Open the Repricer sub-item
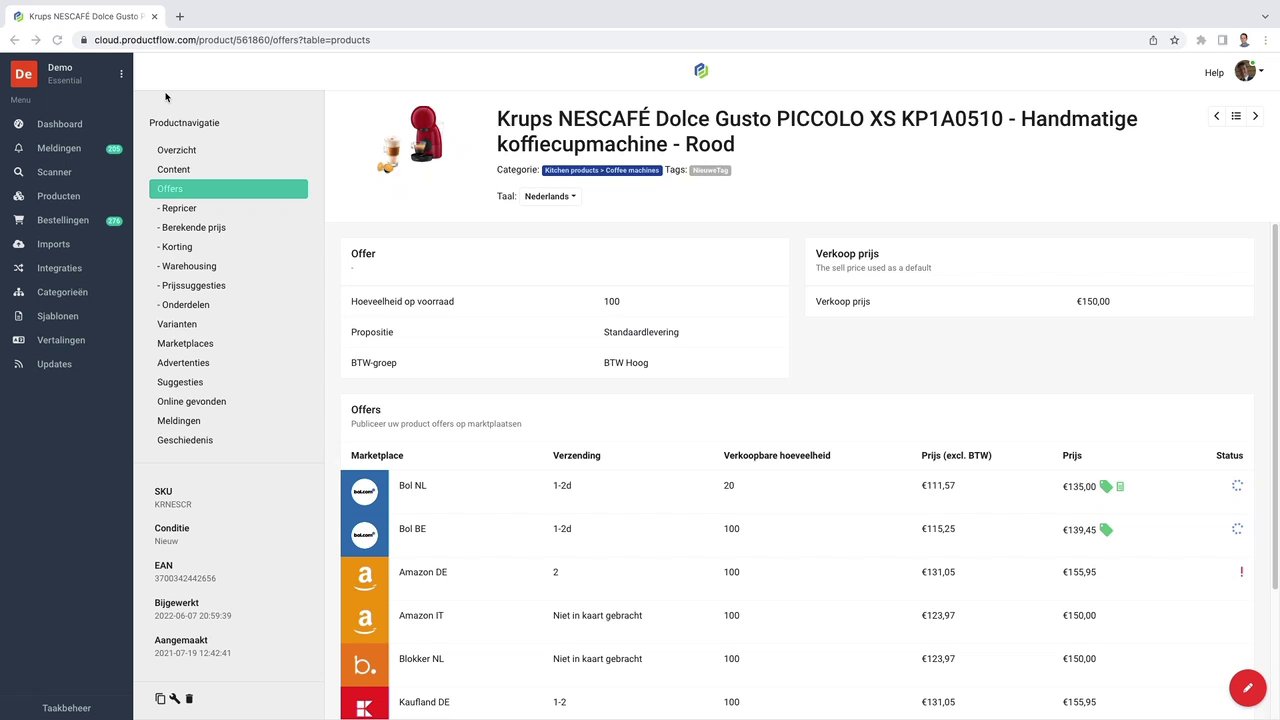 pos(177,208)
